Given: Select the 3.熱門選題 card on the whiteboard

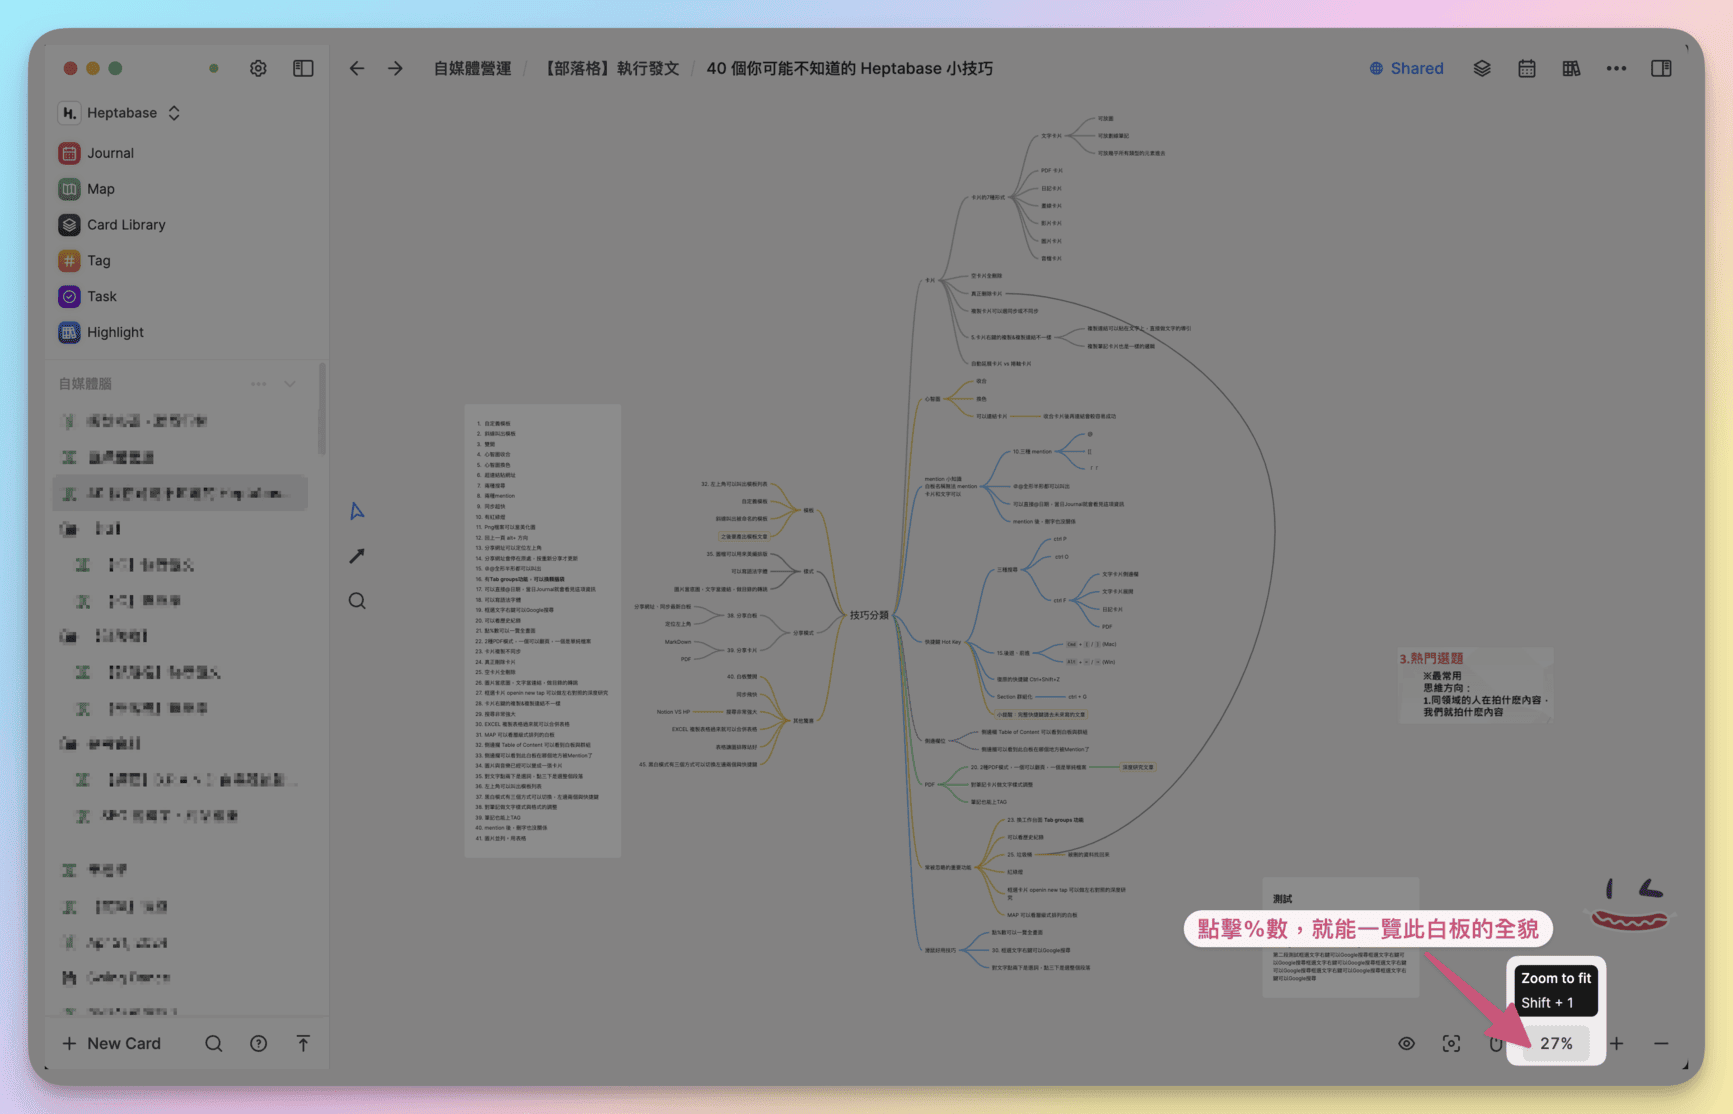Looking at the screenshot, I should coord(1476,685).
